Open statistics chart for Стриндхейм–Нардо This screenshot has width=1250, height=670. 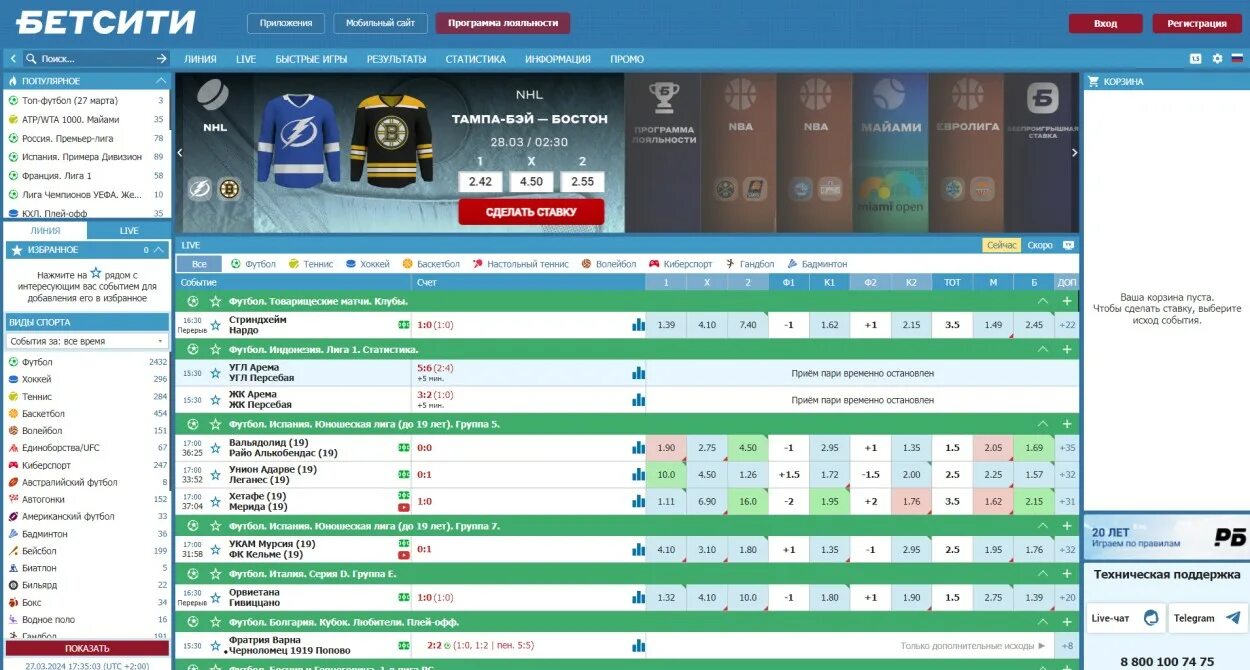point(638,325)
